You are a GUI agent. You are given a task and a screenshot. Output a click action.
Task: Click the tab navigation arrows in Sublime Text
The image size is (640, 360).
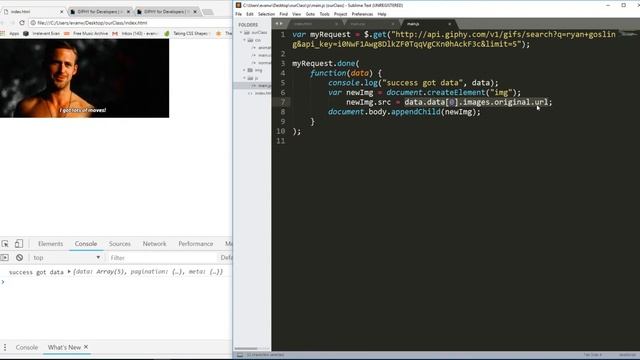click(x=279, y=24)
